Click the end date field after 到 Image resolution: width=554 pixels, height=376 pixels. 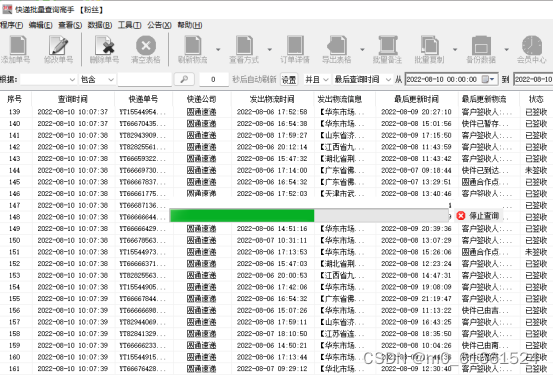[533, 80]
